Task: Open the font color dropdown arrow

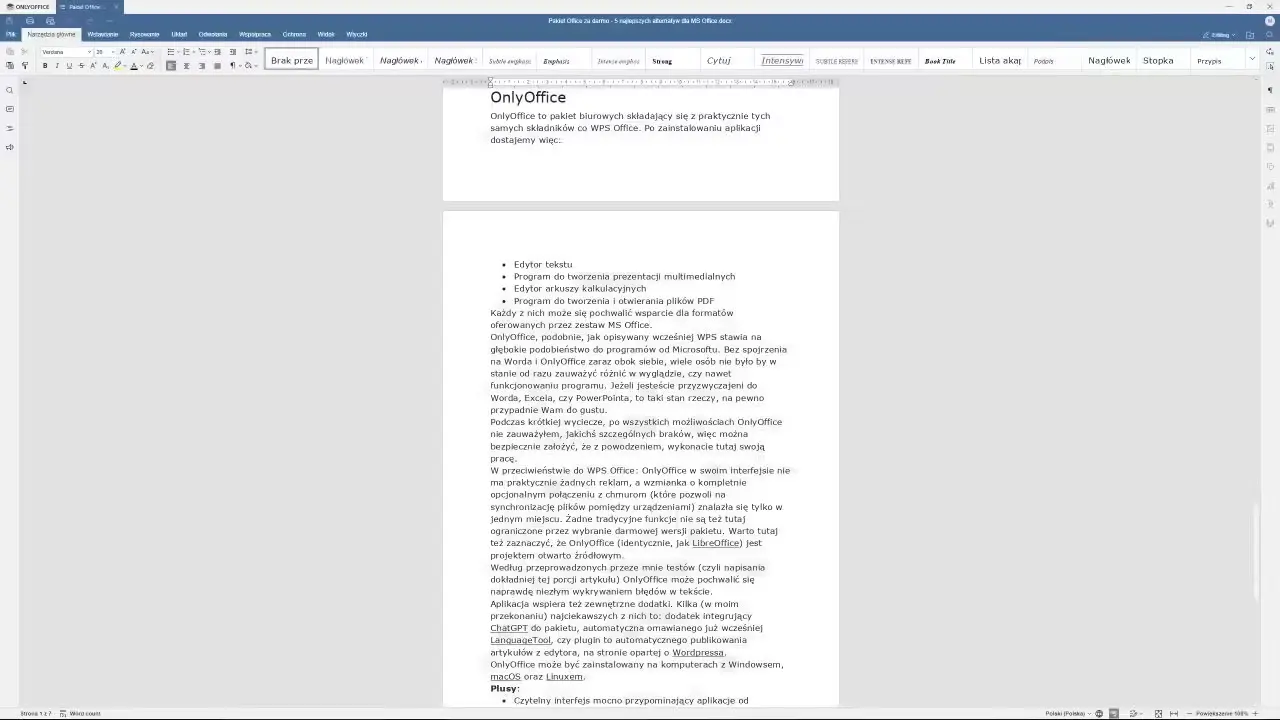Action: 140,66
